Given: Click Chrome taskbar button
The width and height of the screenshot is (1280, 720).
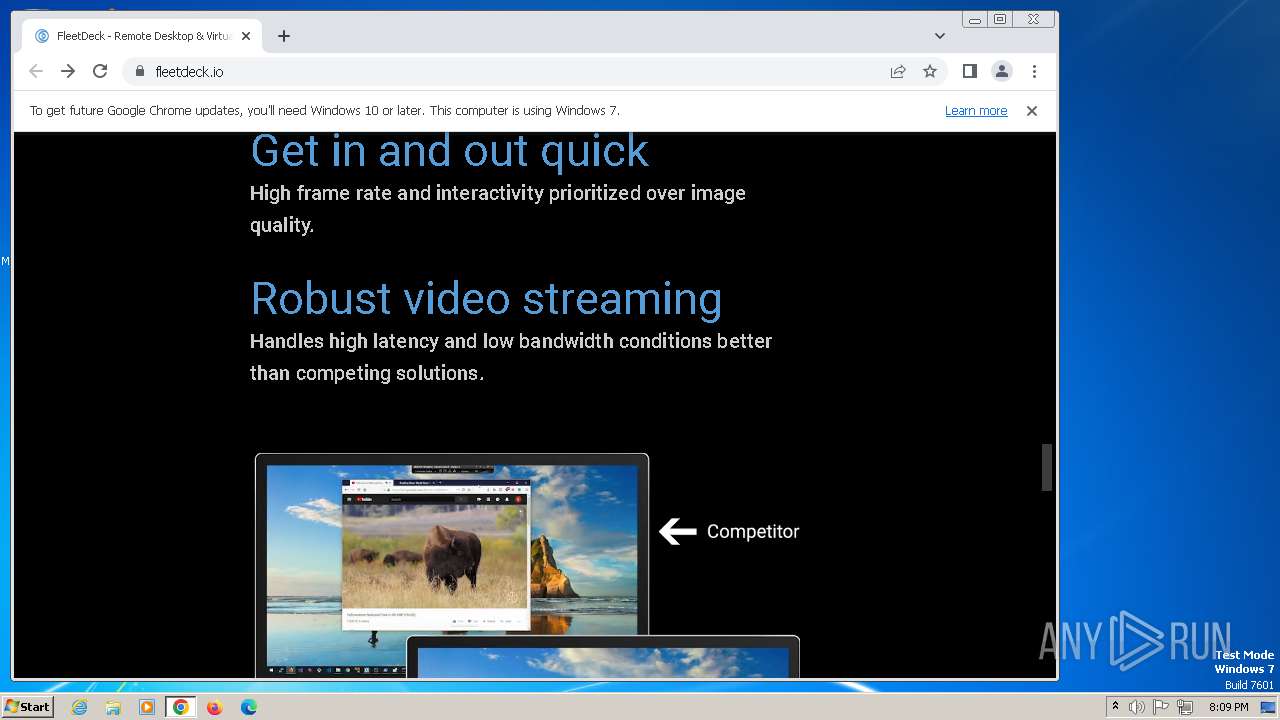Looking at the screenshot, I should pyautogui.click(x=180, y=707).
